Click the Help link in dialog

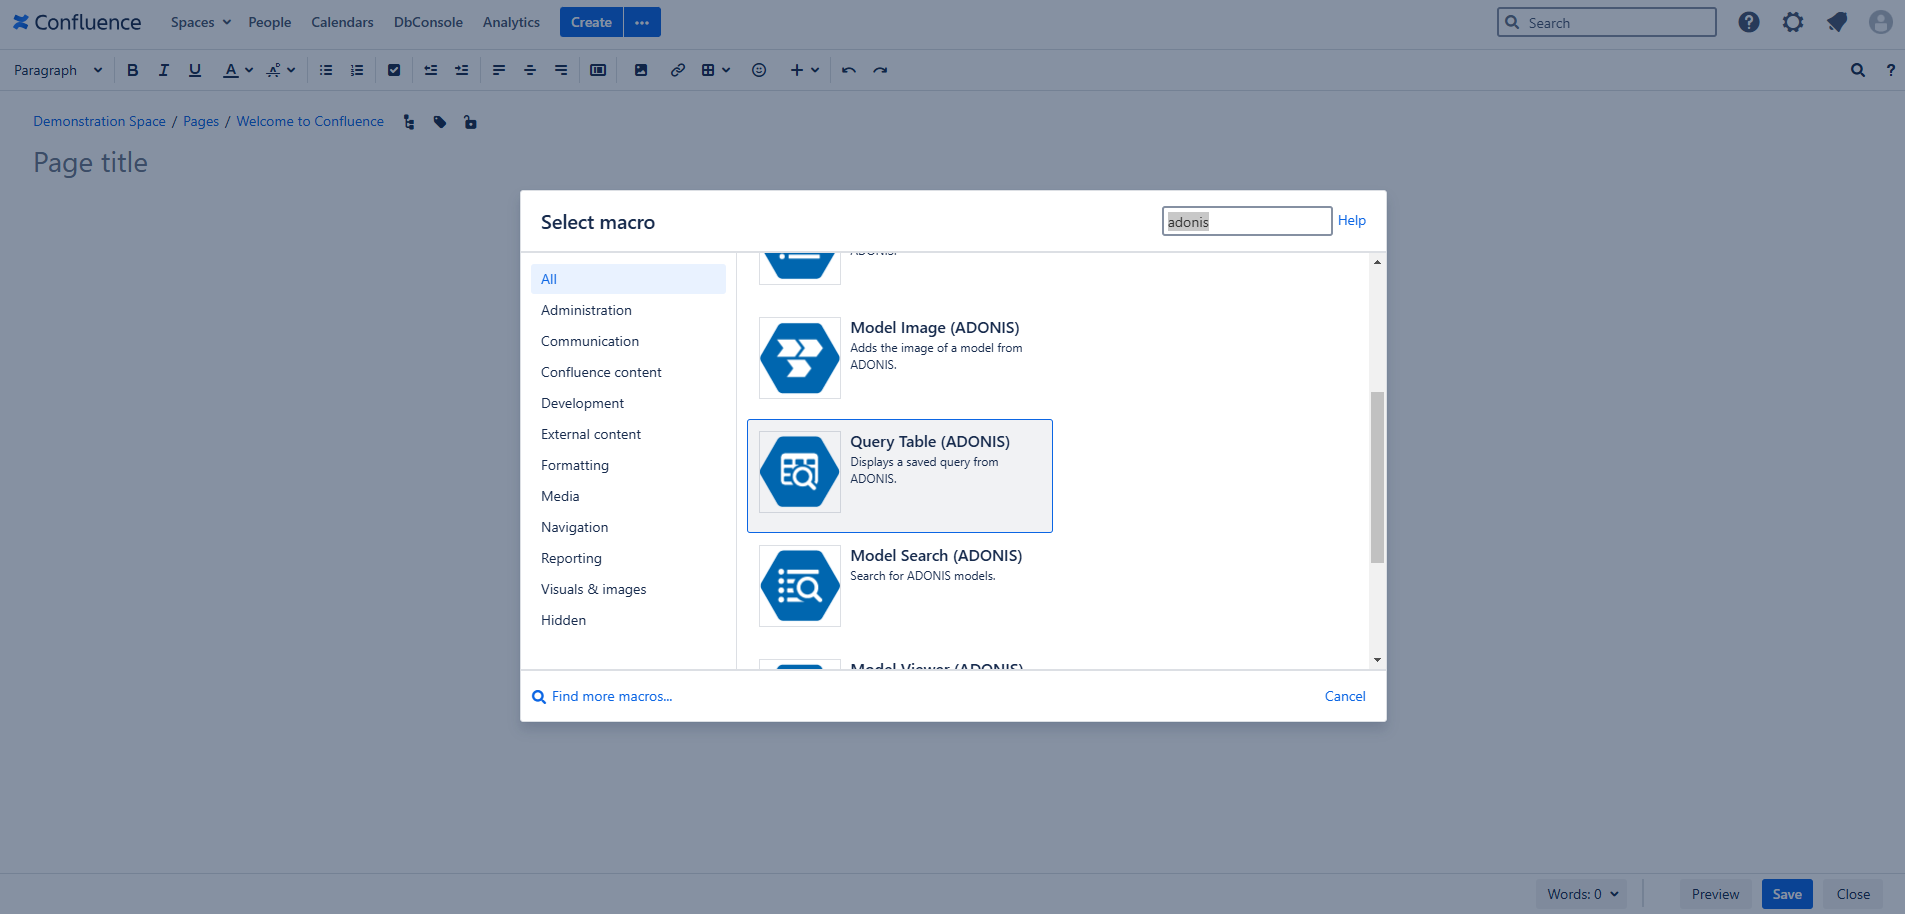pos(1351,220)
